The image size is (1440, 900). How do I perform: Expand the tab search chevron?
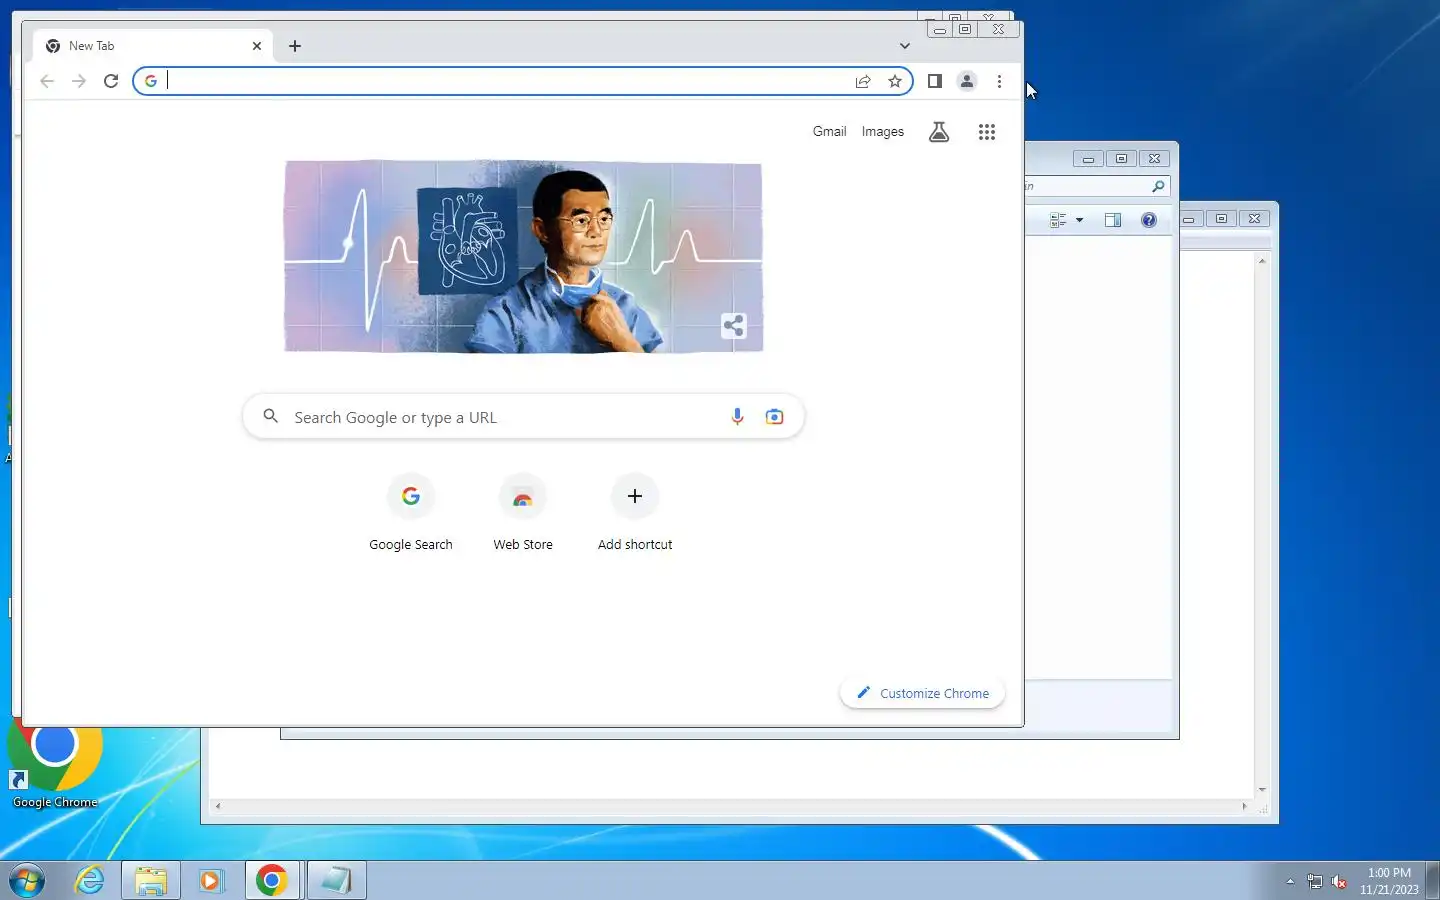pos(905,46)
